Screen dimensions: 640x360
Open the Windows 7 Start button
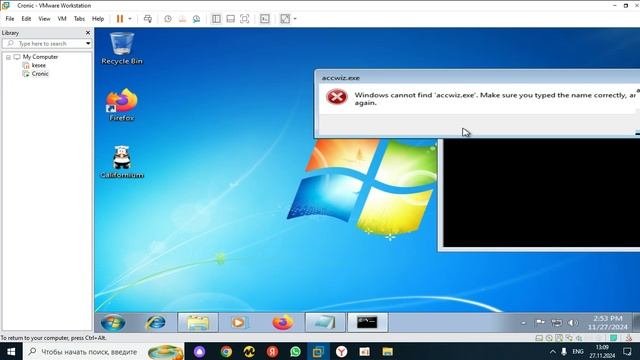[113, 323]
